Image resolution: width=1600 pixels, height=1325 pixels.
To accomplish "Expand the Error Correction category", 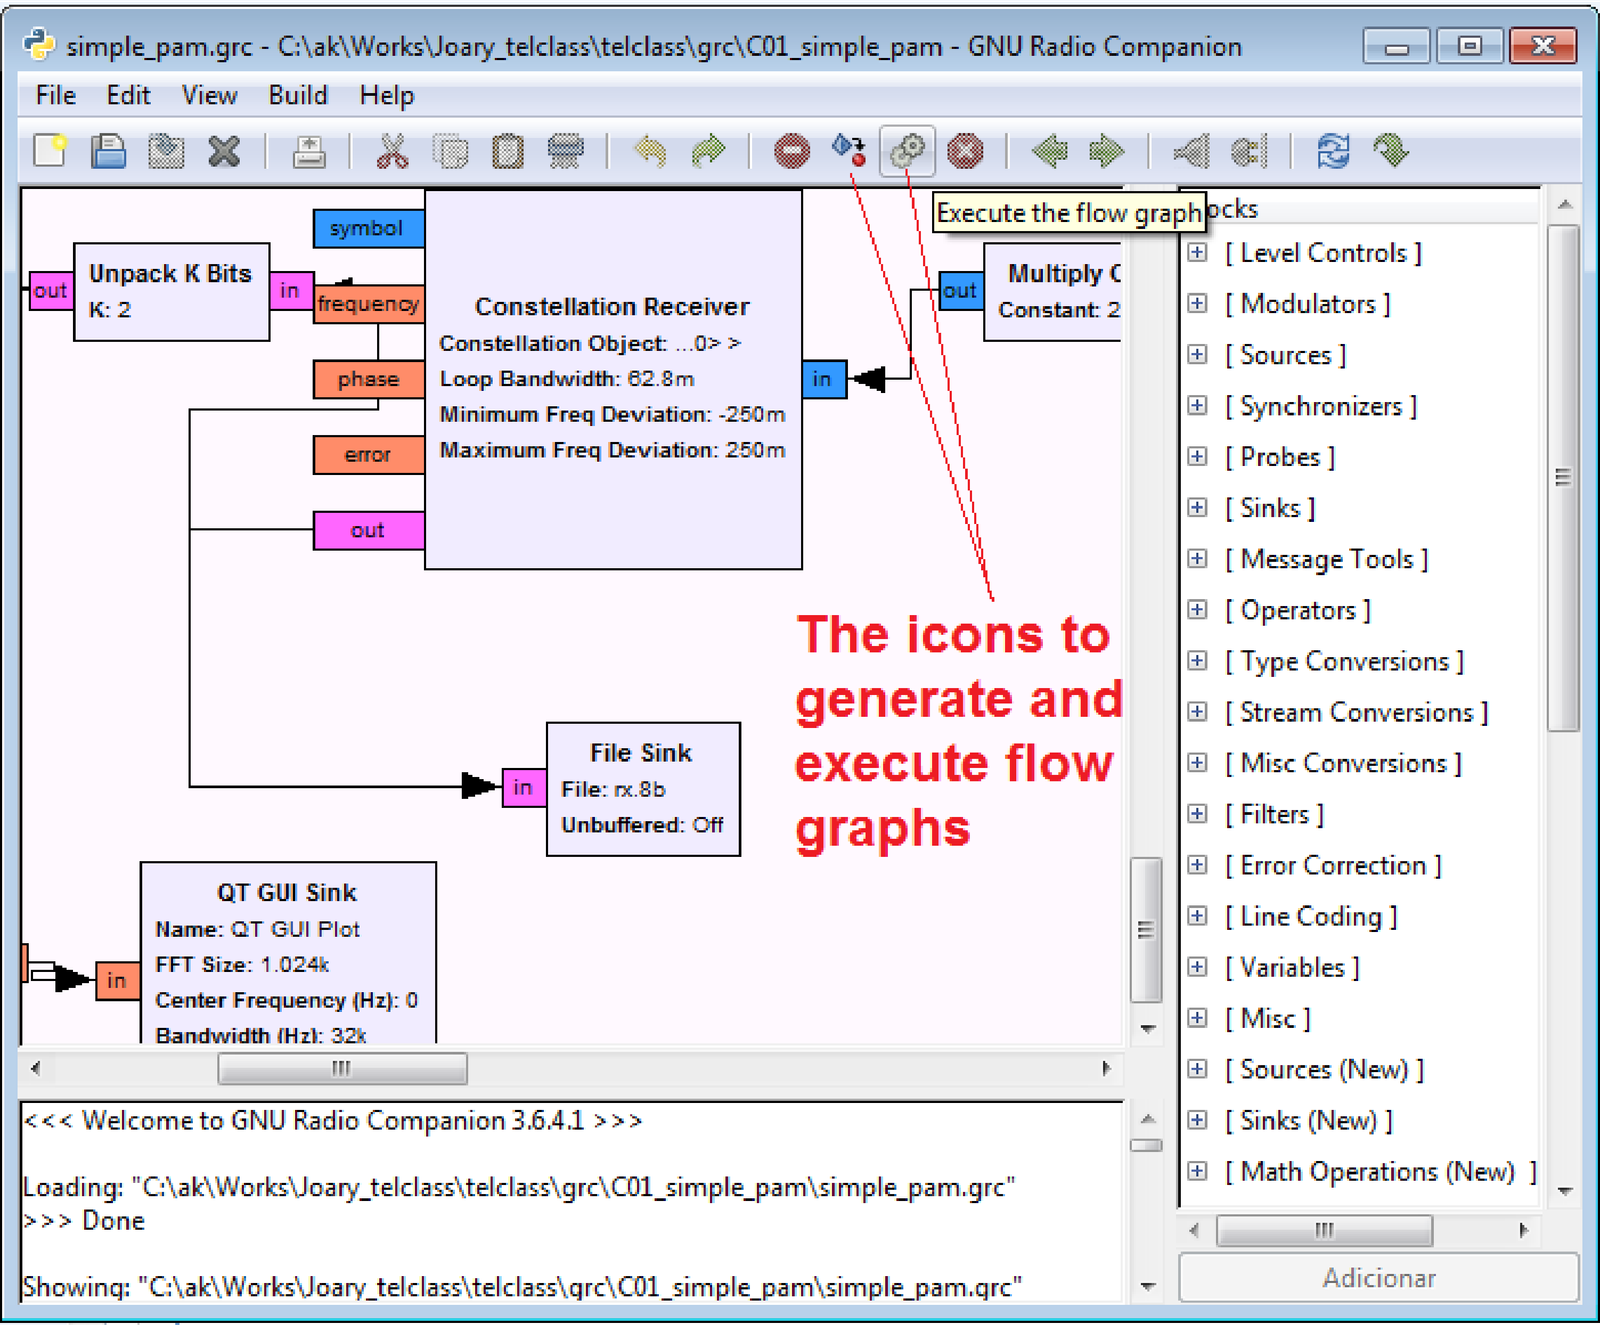I will coord(1197,865).
